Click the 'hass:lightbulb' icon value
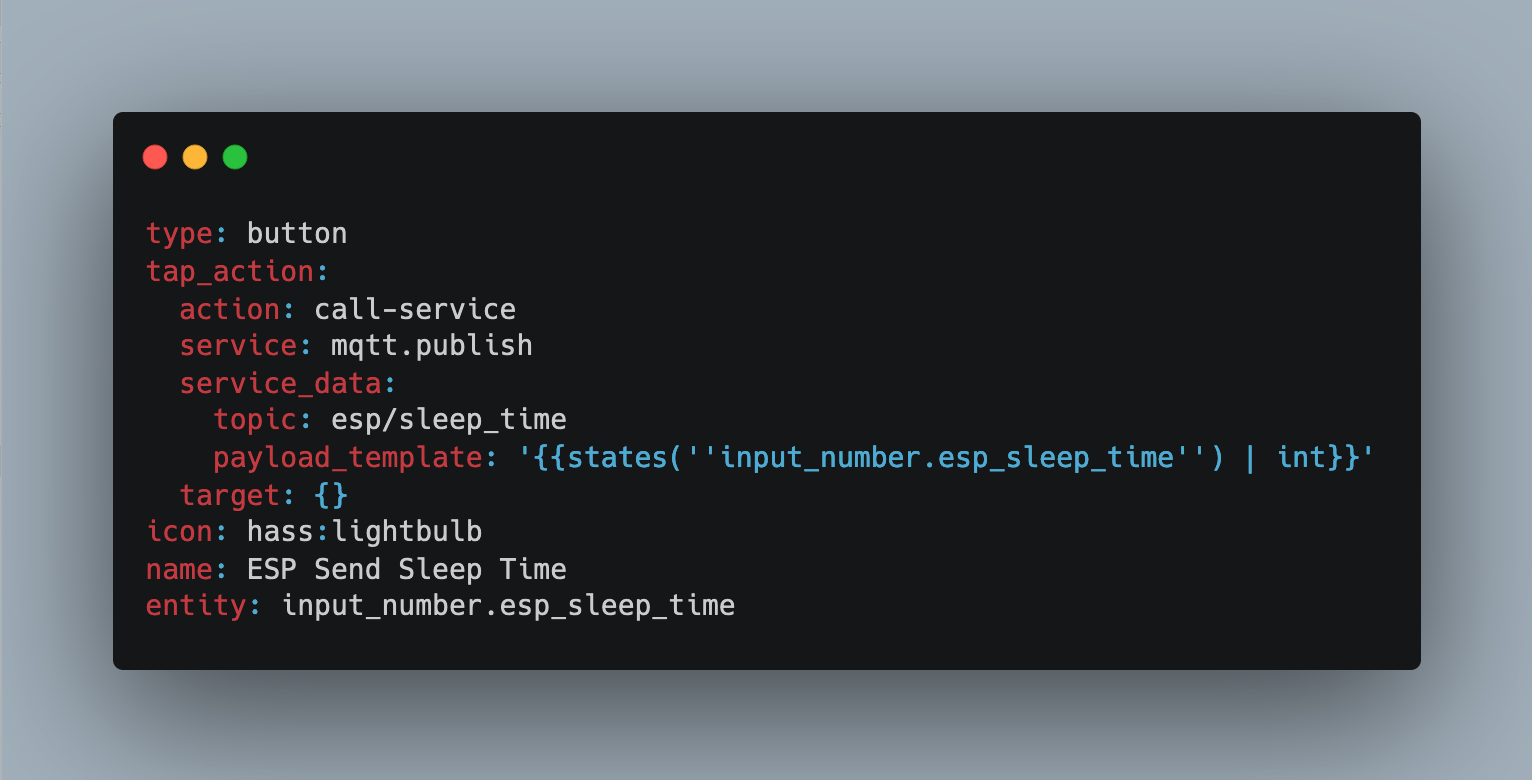The image size is (1532, 780). [x=365, y=531]
